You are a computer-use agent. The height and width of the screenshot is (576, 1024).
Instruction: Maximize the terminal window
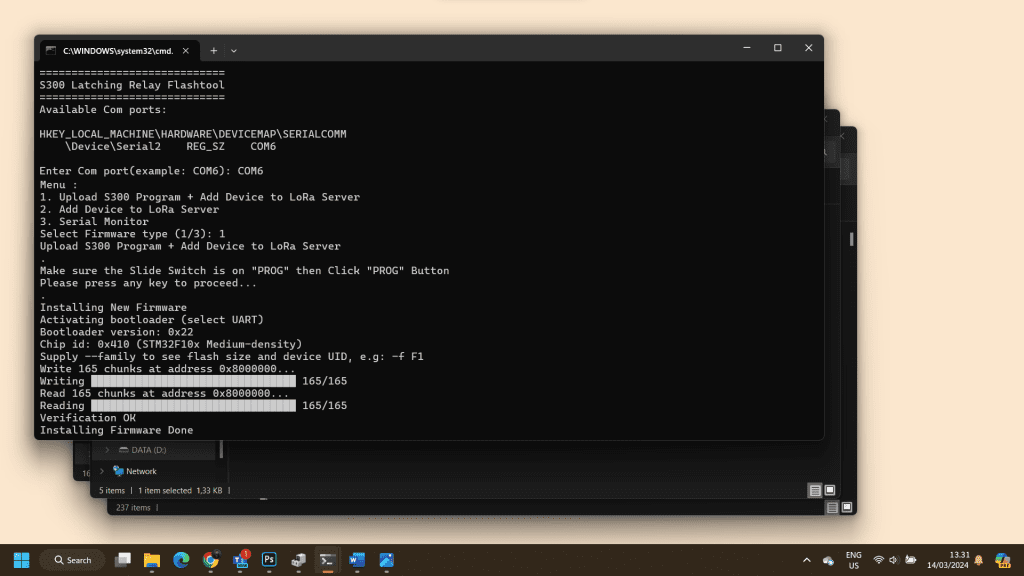point(777,48)
